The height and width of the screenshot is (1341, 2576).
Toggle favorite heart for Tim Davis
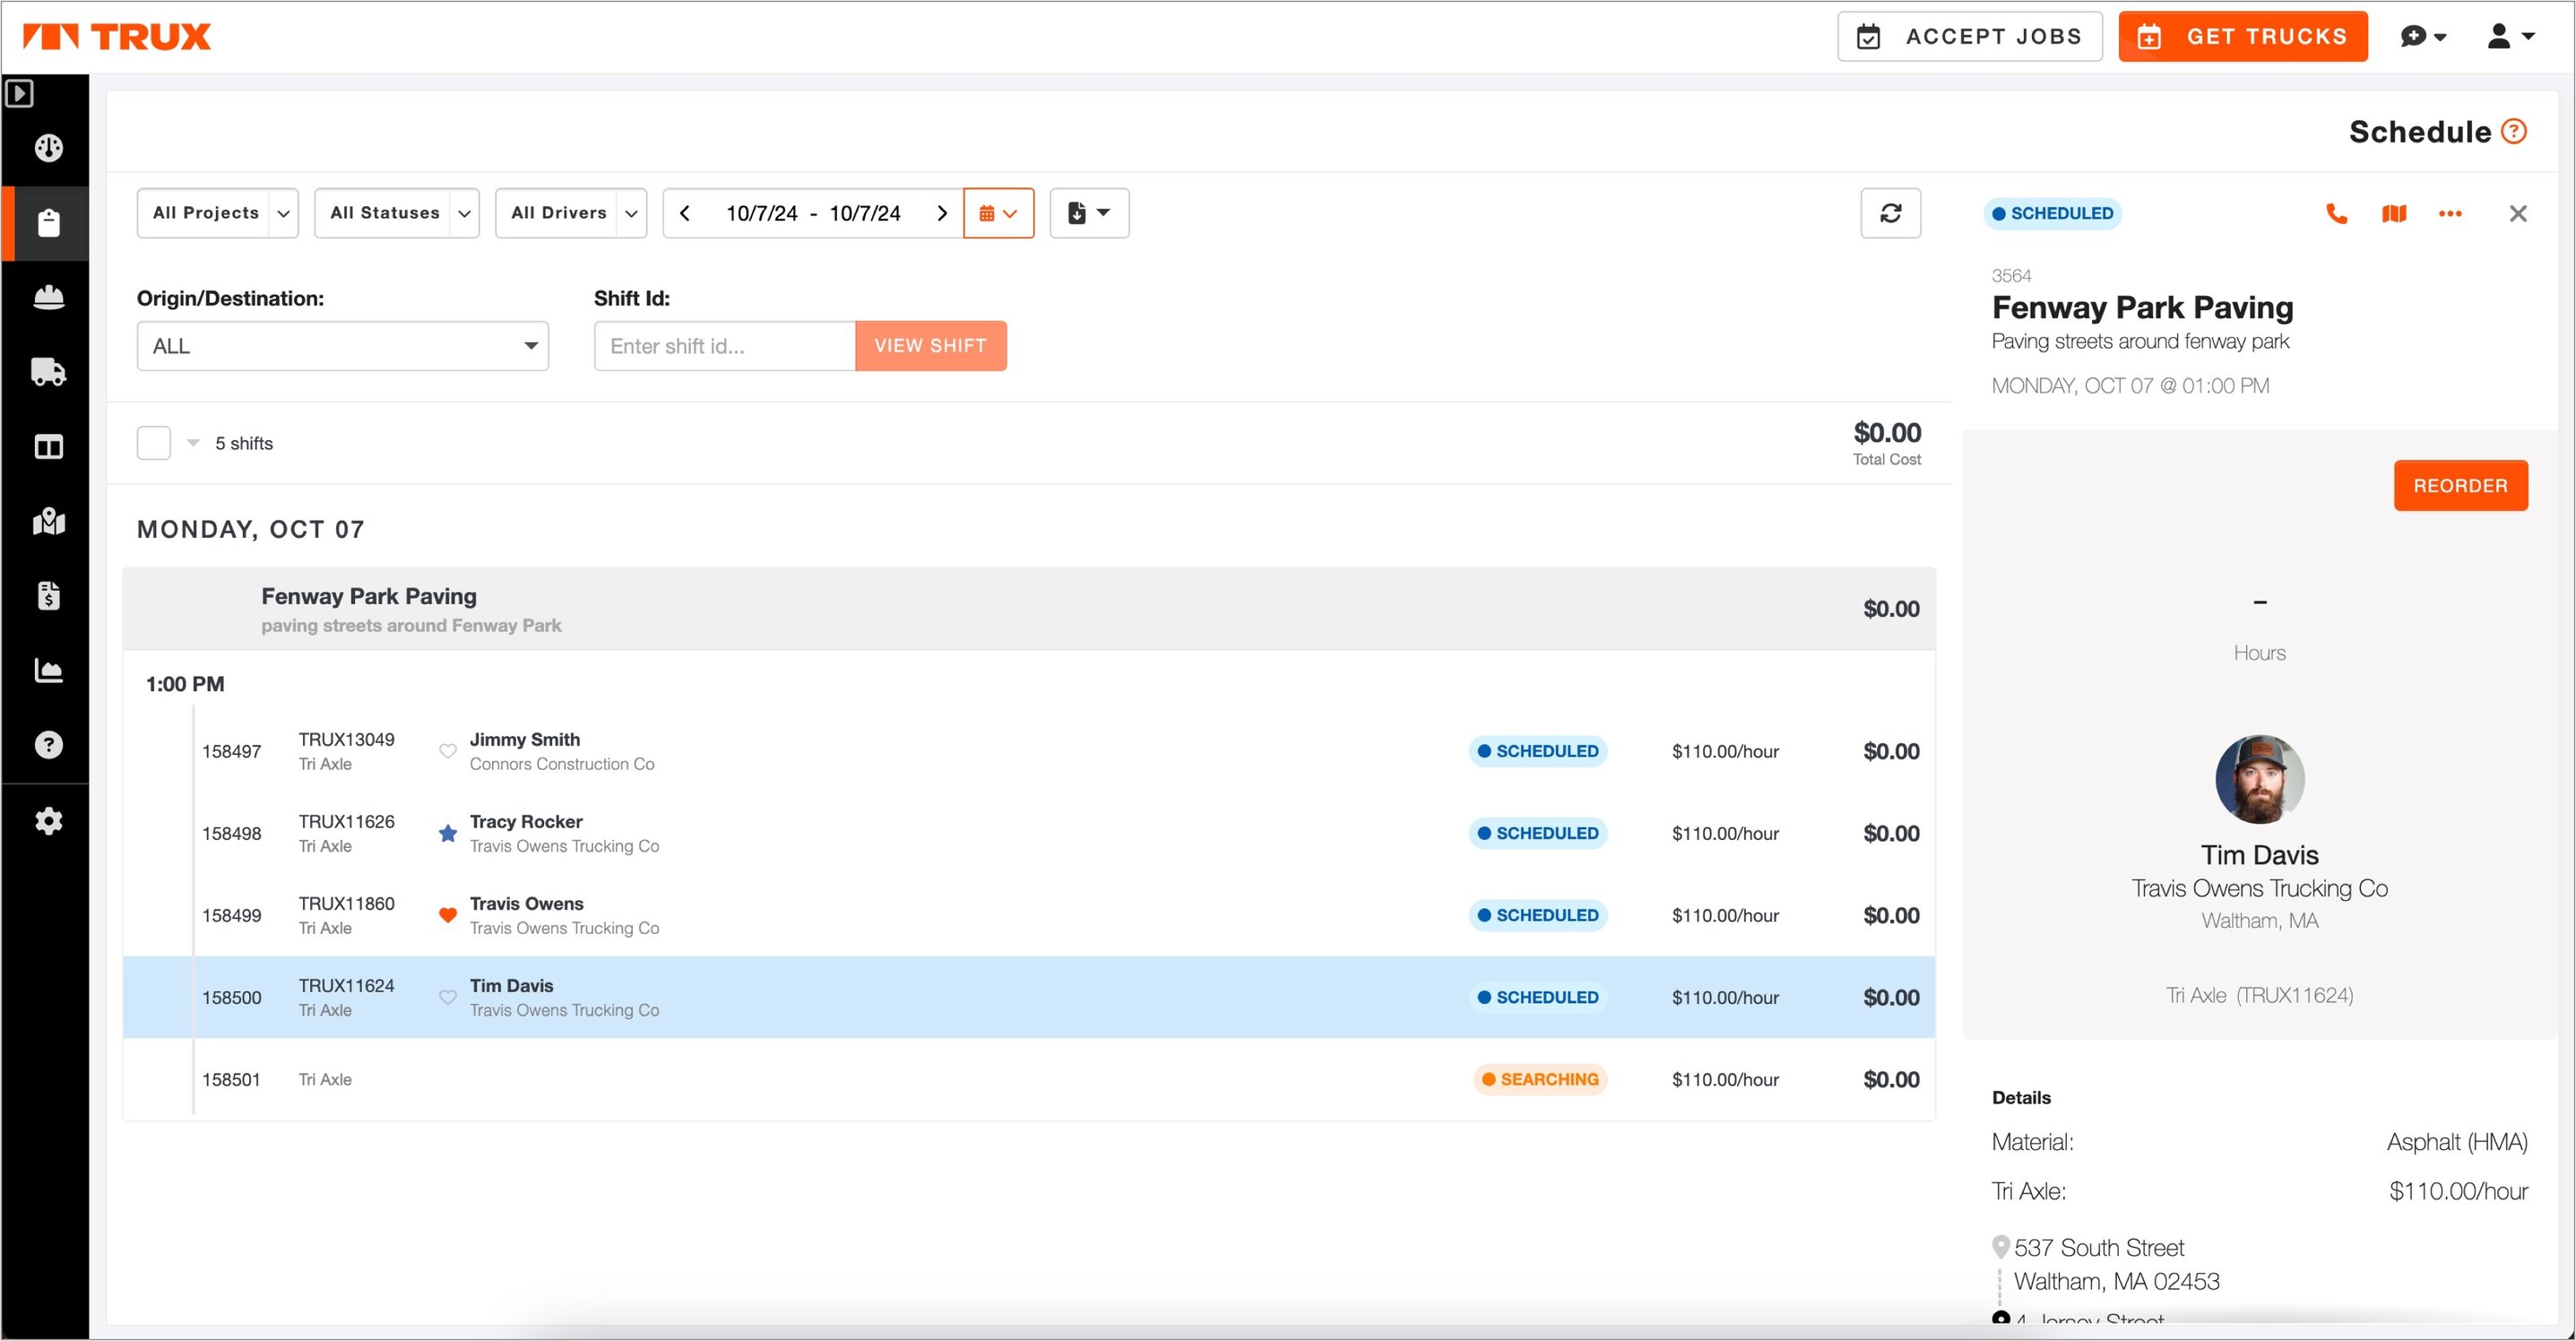point(448,997)
